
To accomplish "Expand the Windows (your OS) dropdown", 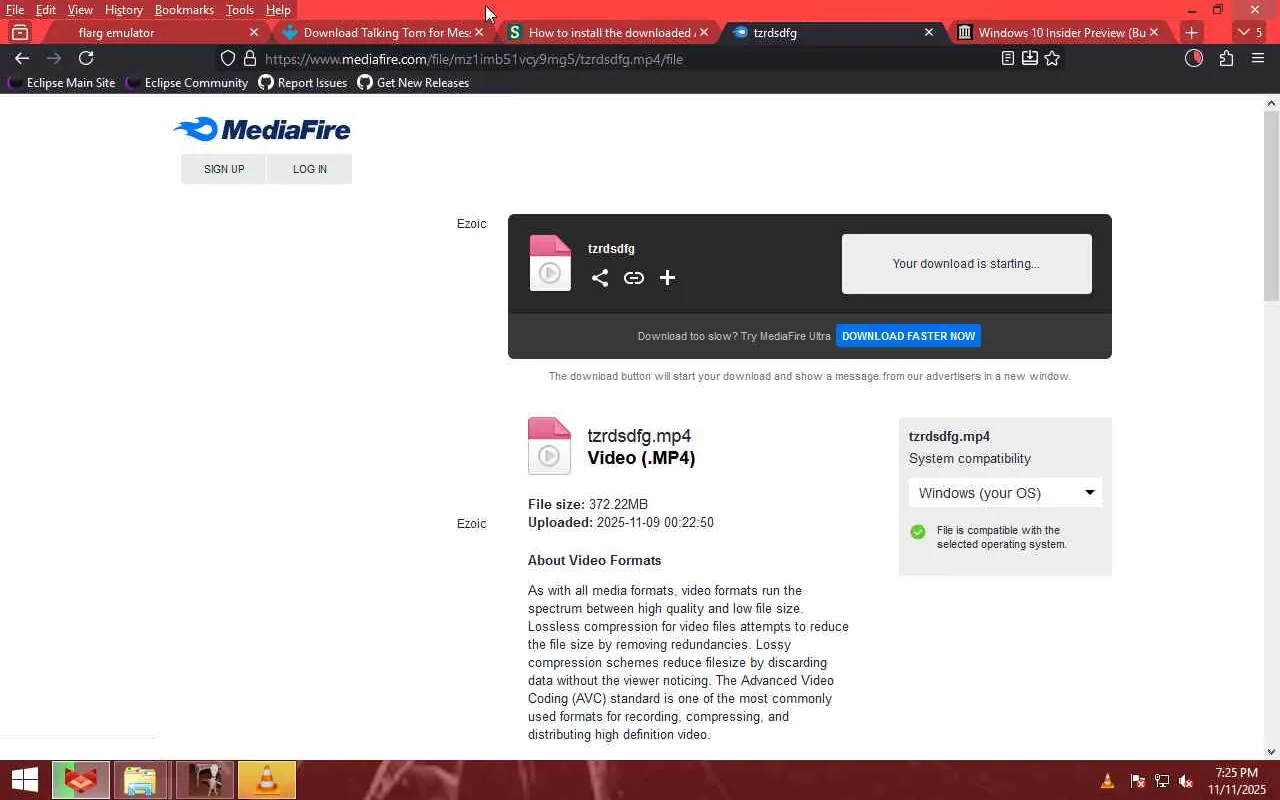I will 1005,492.
